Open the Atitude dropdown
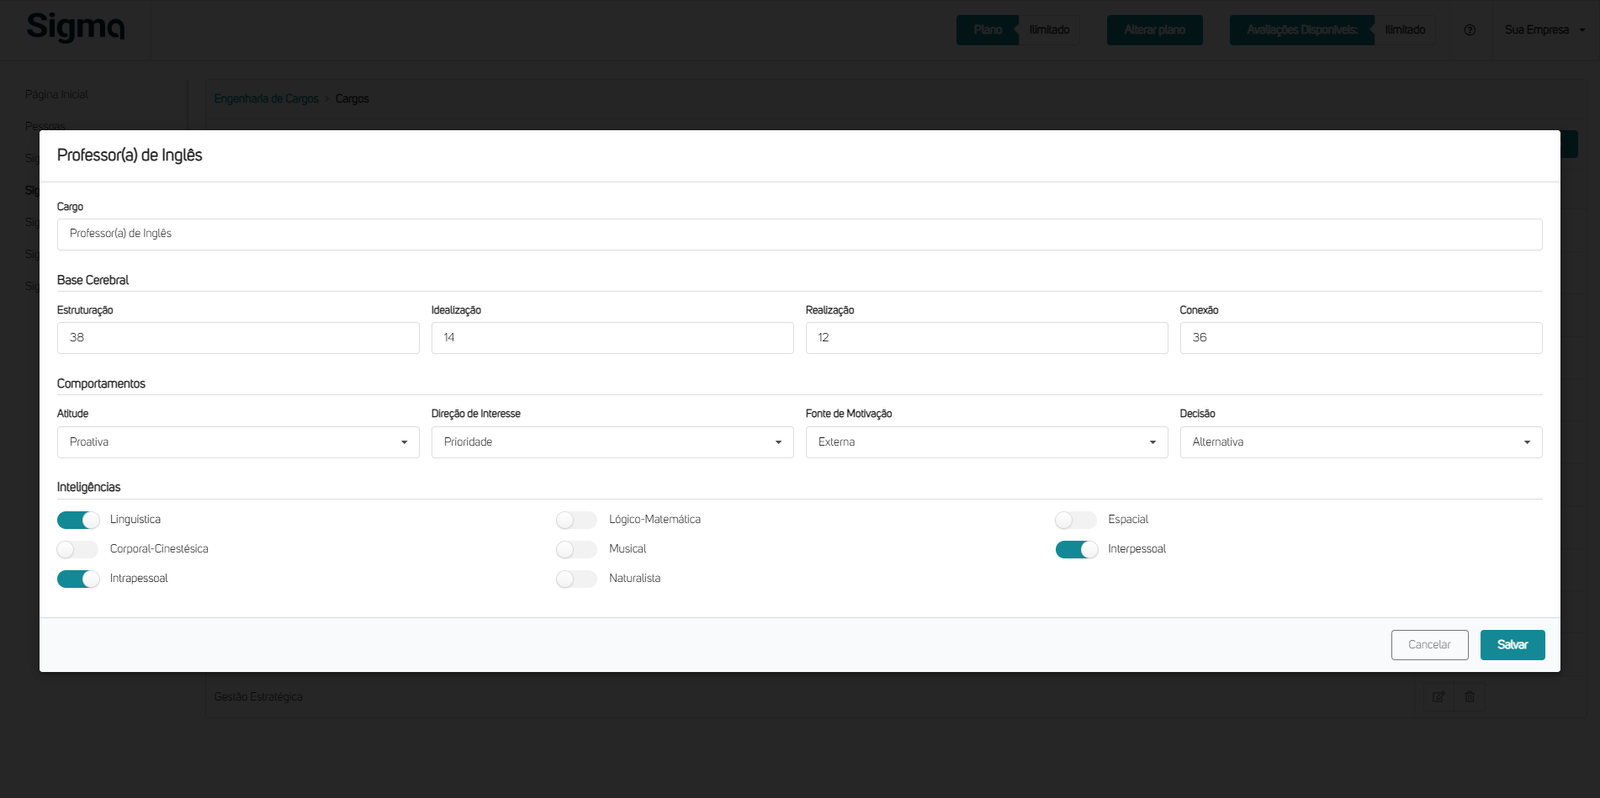This screenshot has height=798, width=1600. point(238,442)
